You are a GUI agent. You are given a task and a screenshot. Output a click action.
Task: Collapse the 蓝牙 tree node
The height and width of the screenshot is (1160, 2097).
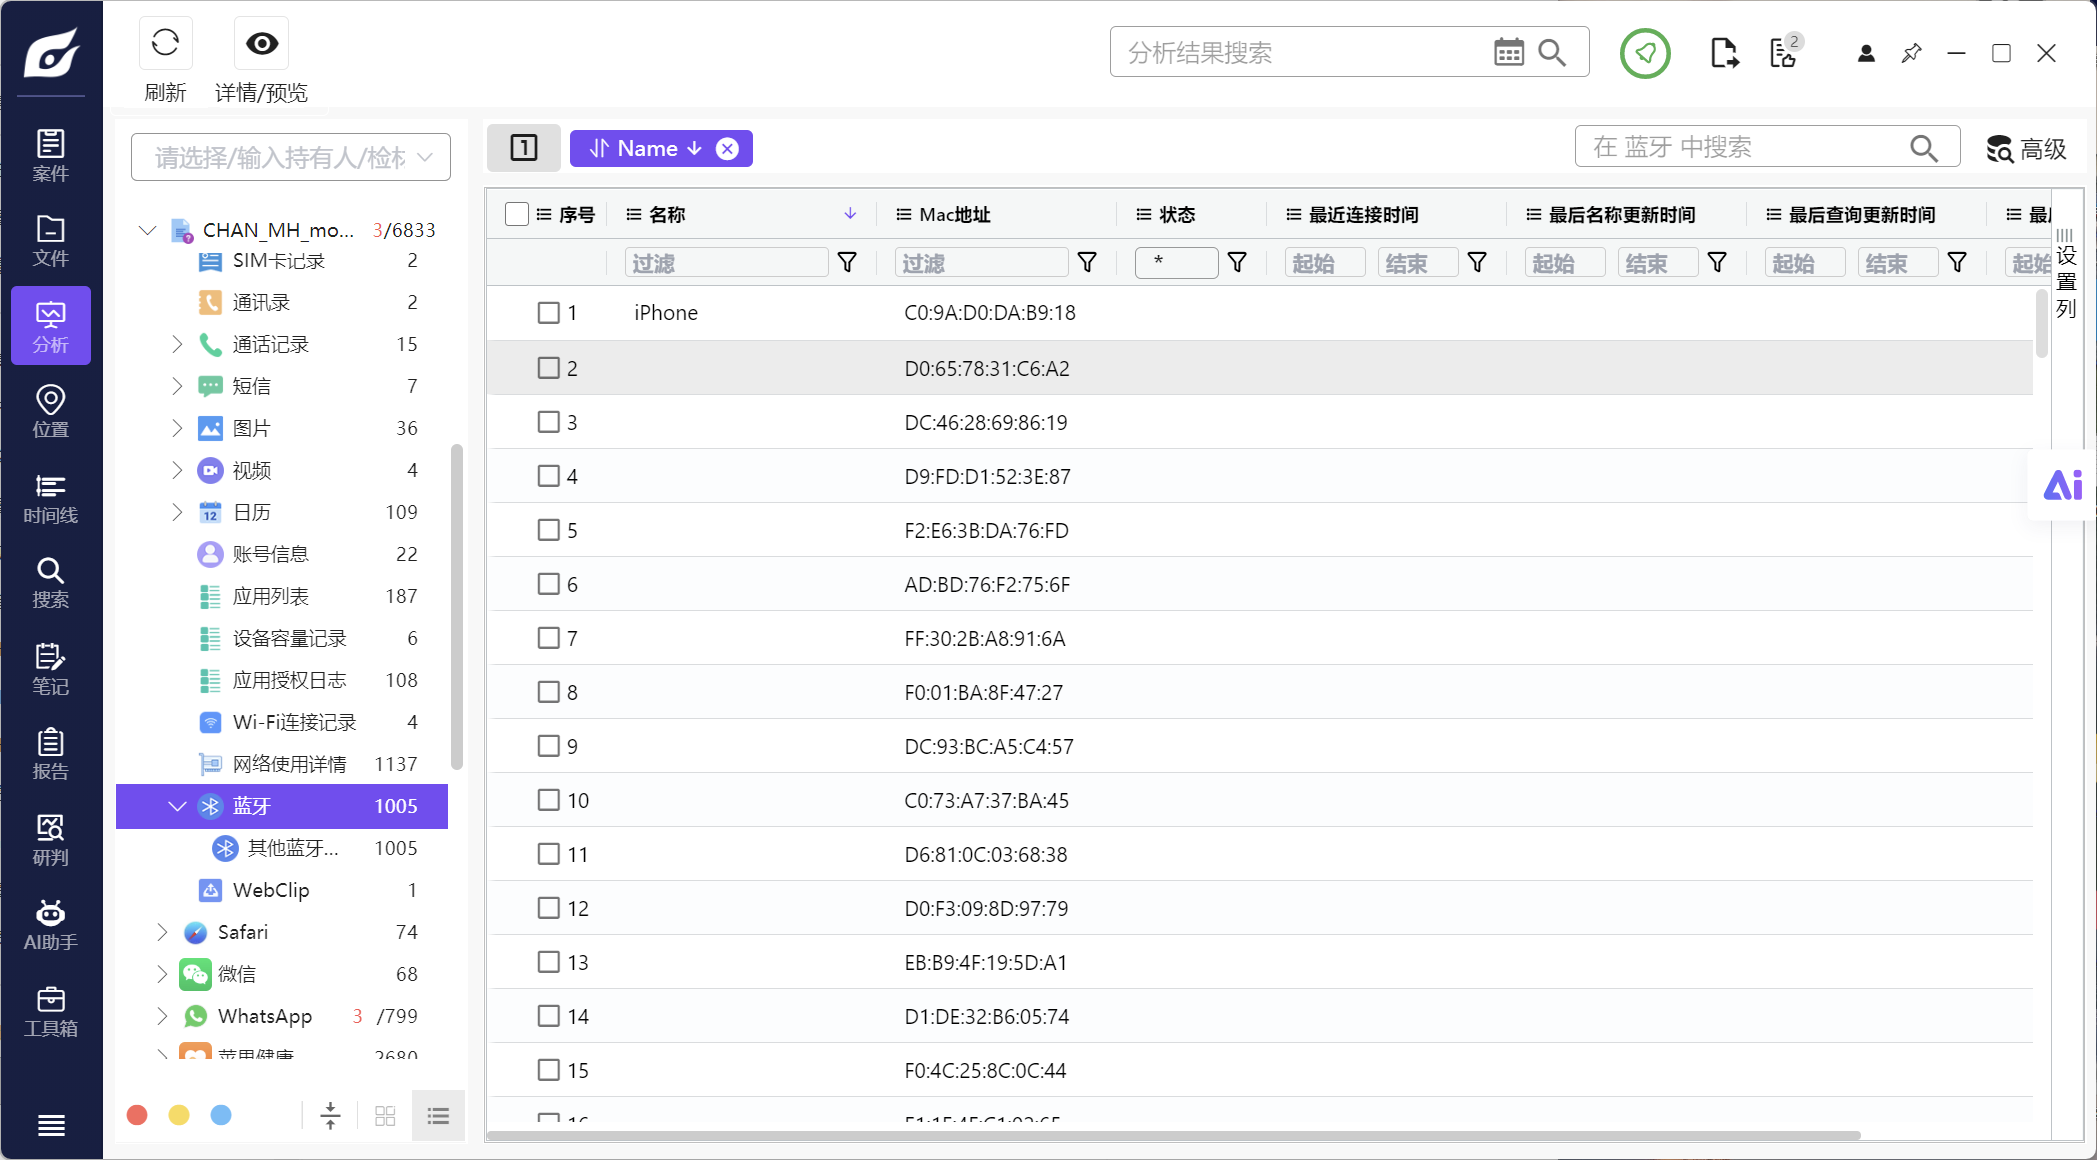pyautogui.click(x=177, y=806)
